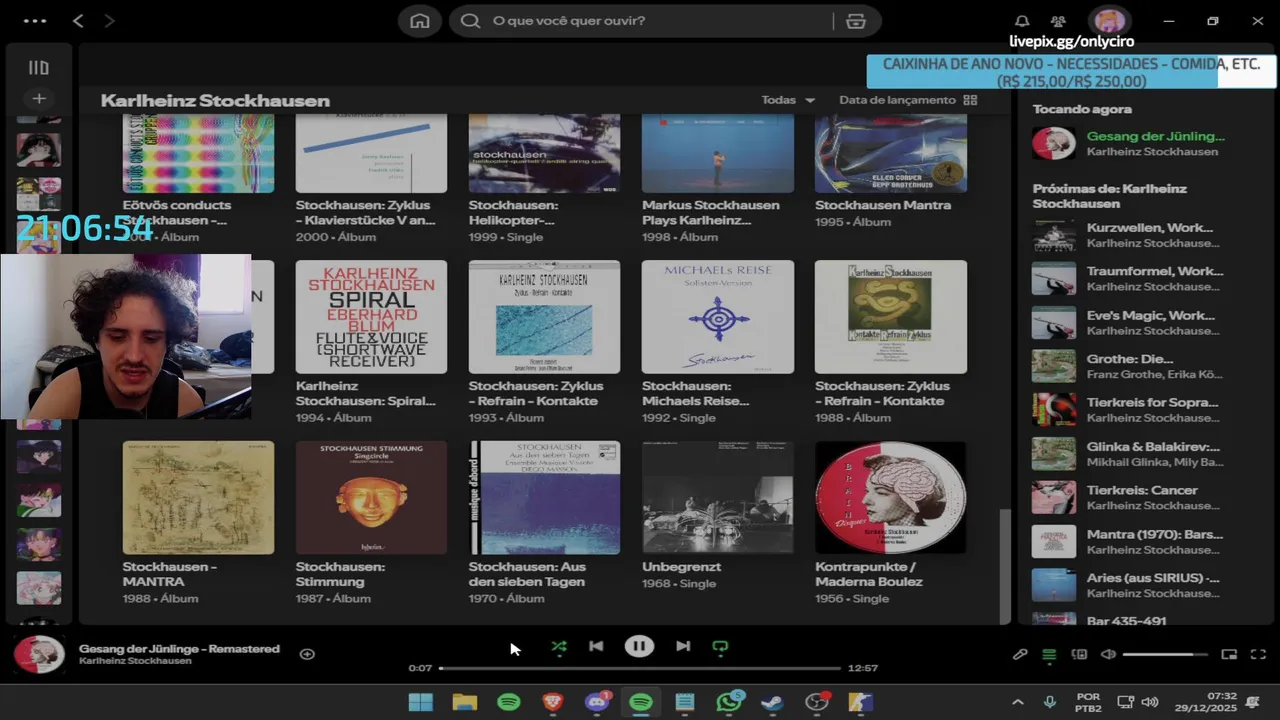
Task: Open the Windows Start menu
Action: [x=421, y=702]
